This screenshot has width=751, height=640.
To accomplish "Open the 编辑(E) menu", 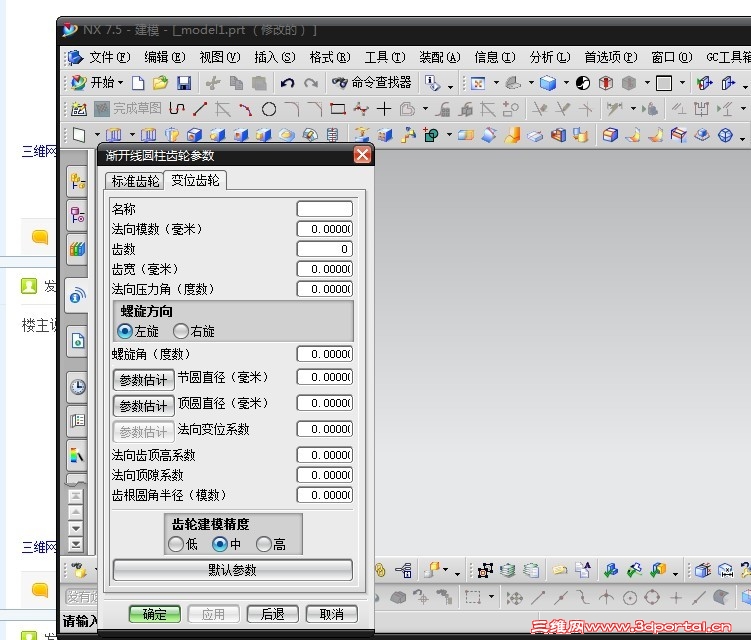I will (x=165, y=57).
